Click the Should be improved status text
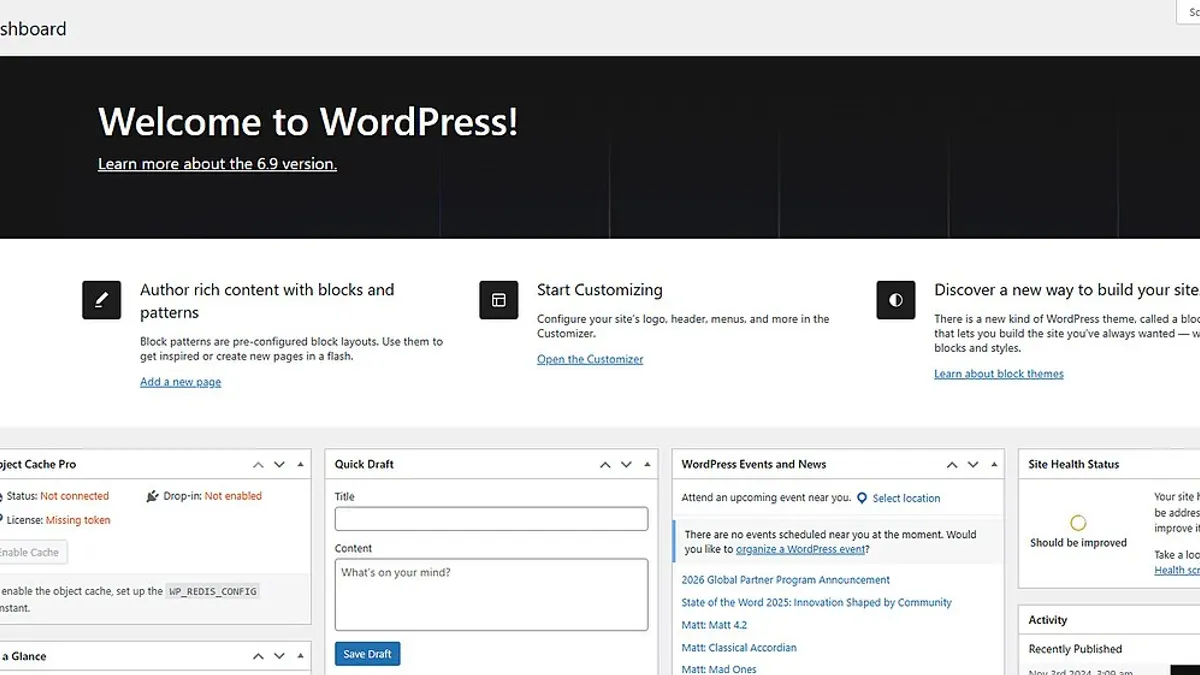The height and width of the screenshot is (675, 1200). 1078,543
